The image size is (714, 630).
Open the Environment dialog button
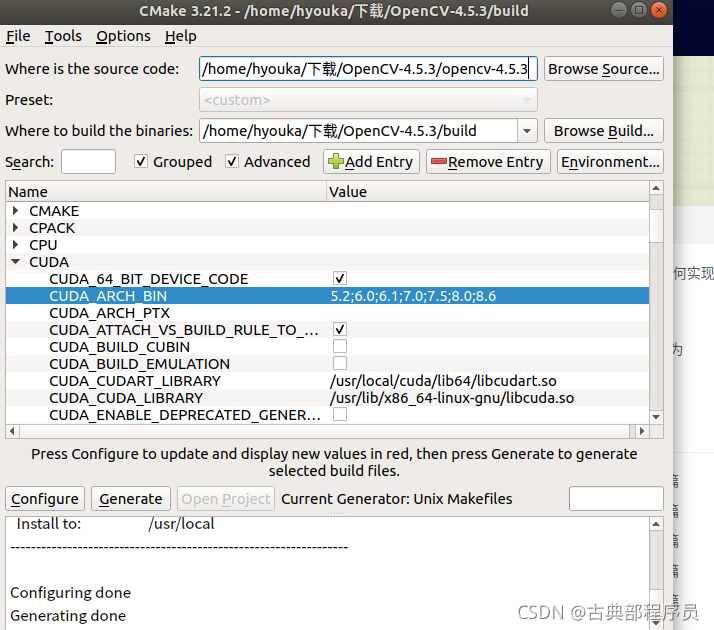610,162
